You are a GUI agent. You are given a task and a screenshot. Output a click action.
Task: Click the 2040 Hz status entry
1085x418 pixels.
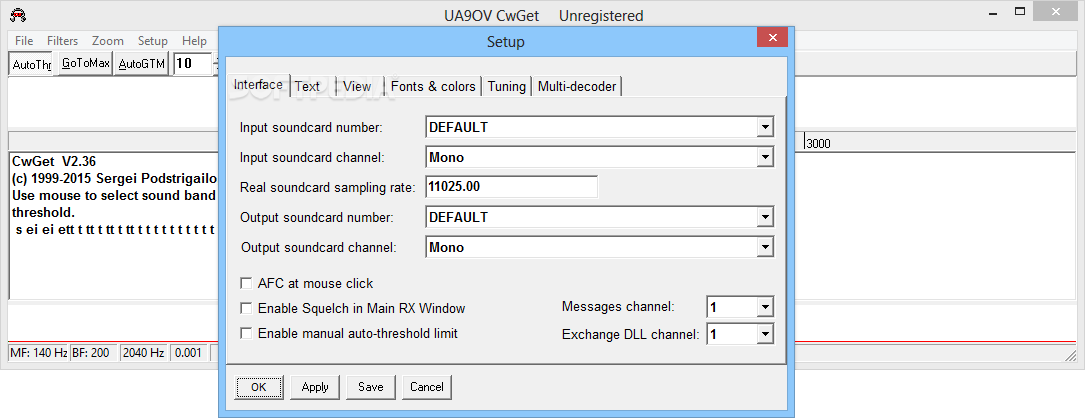coord(144,353)
